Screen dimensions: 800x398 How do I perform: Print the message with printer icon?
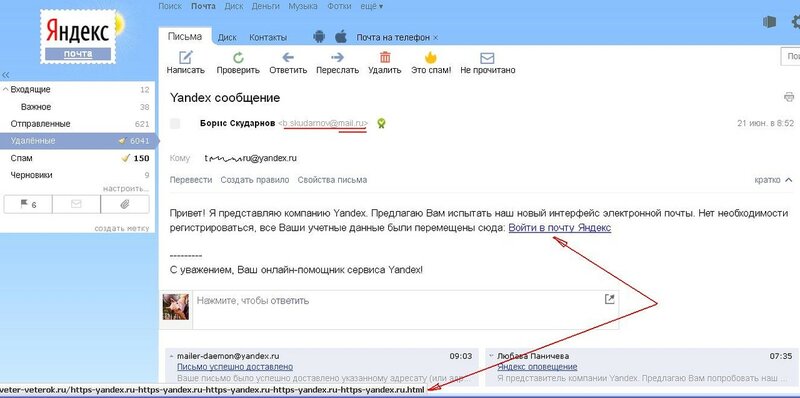[x=789, y=96]
